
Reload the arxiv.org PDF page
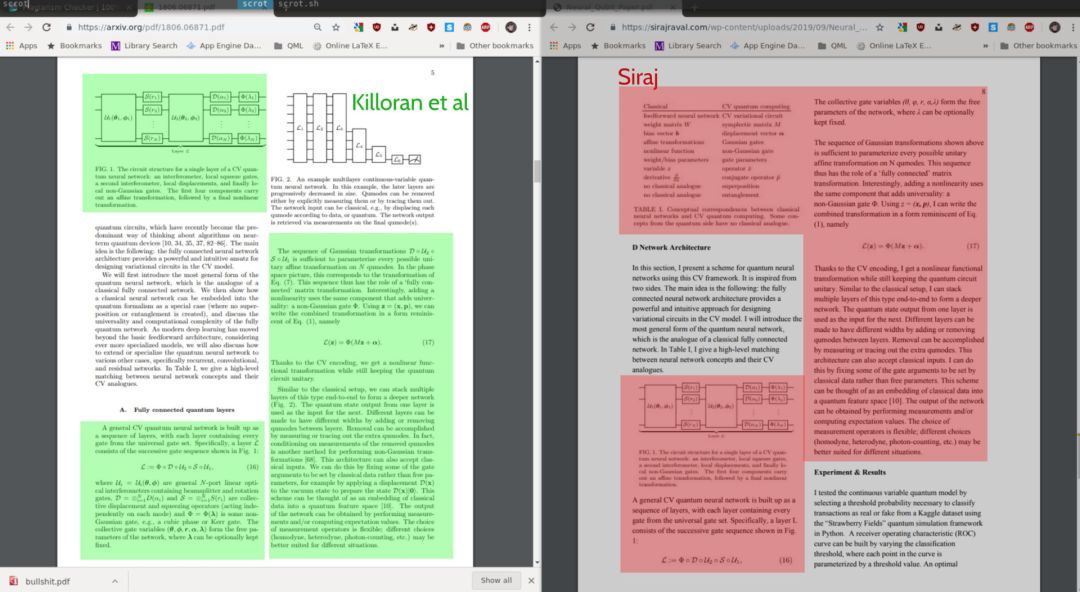pyautogui.click(x=46, y=27)
